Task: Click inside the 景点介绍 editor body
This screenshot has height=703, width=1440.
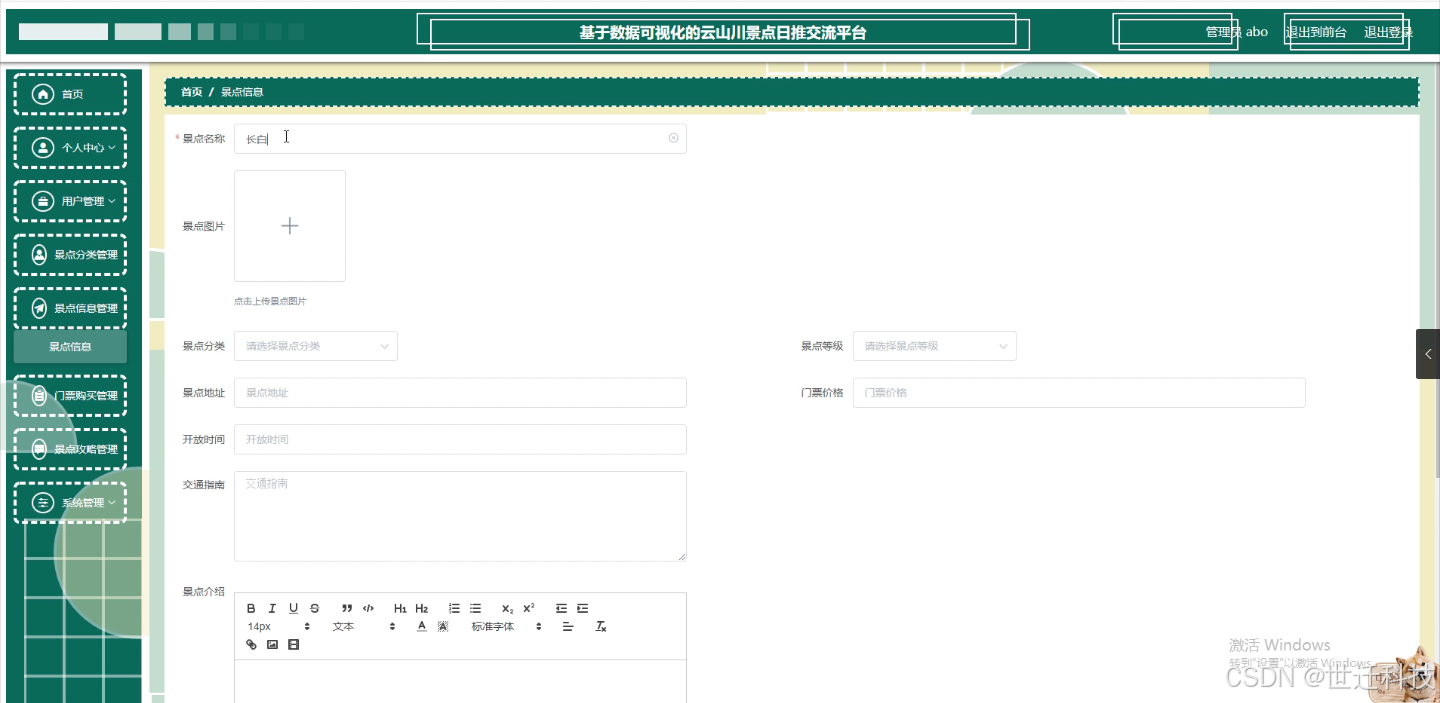Action: (x=460, y=681)
